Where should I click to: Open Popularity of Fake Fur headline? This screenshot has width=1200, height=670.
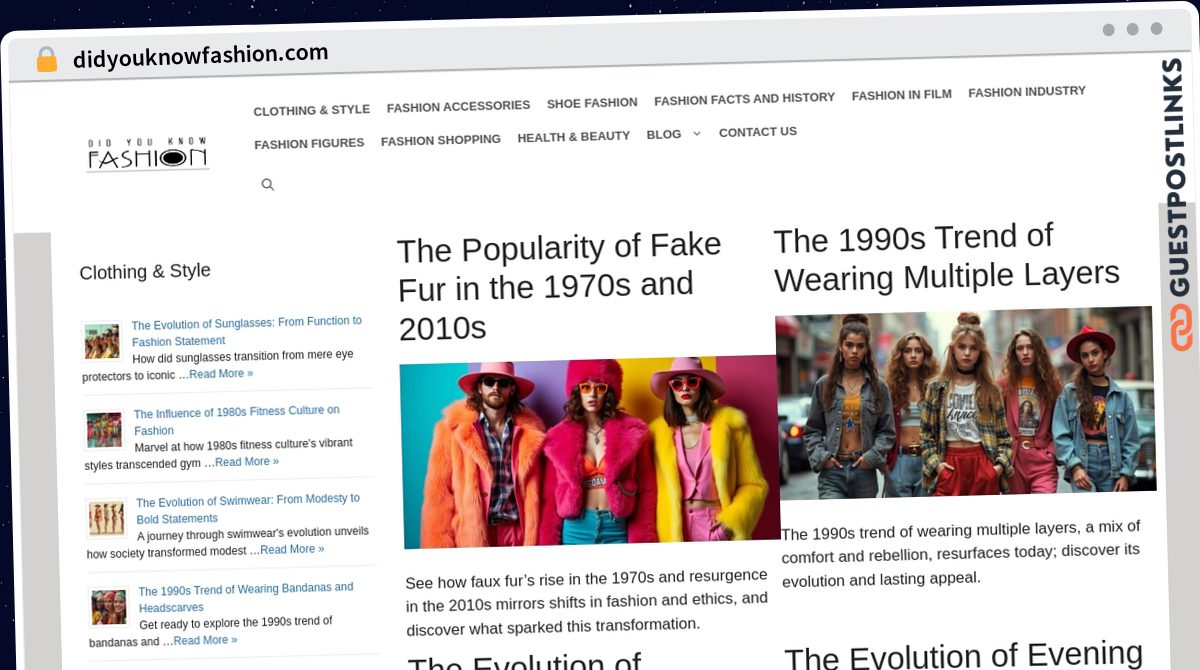click(x=558, y=286)
